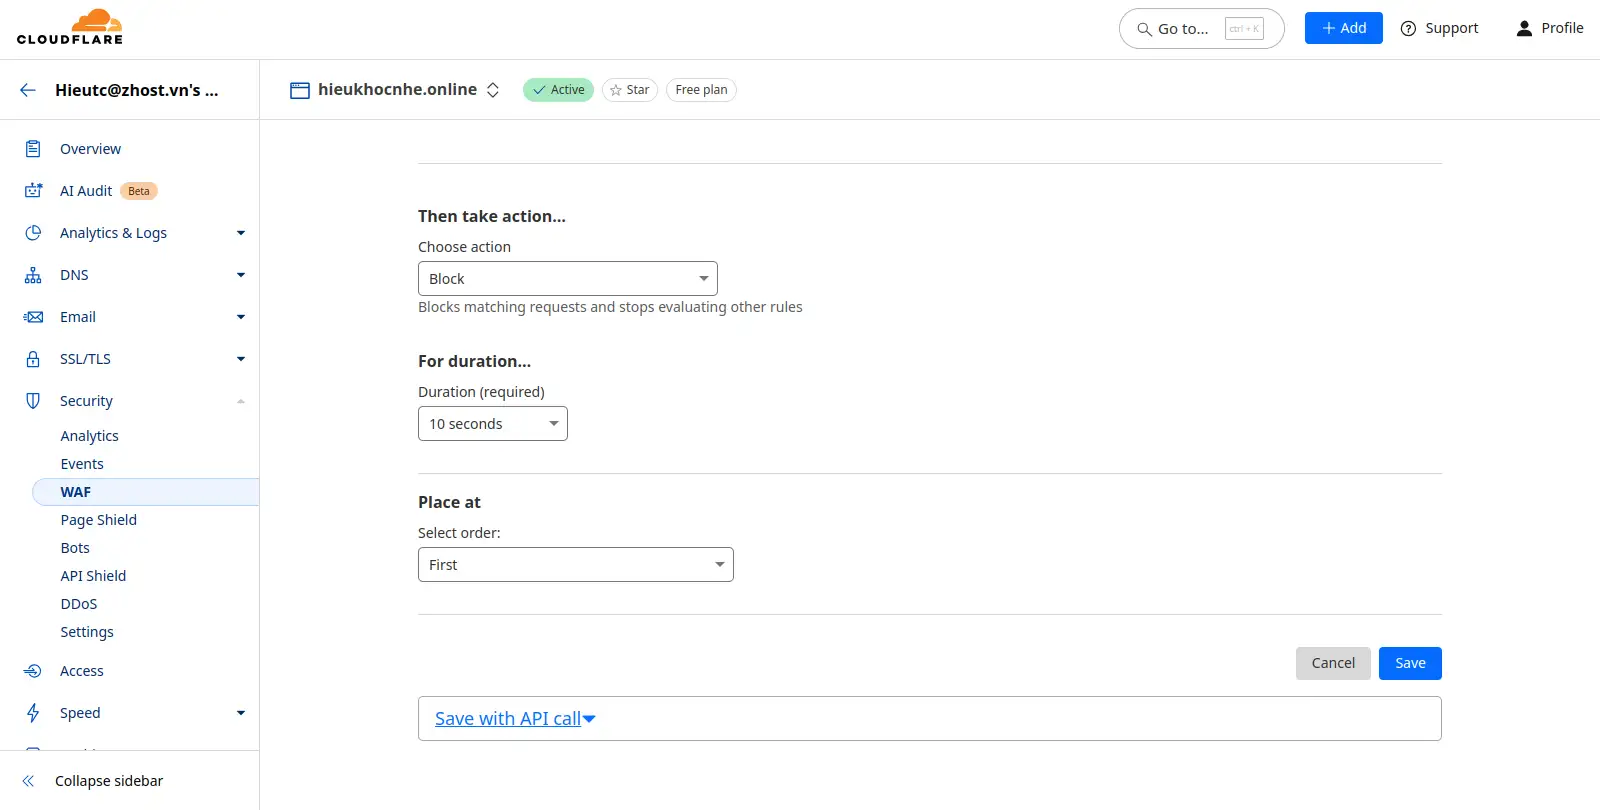Screen dimensions: 1600x810
Task: Open the Choose action dropdown
Action: pyautogui.click(x=567, y=279)
